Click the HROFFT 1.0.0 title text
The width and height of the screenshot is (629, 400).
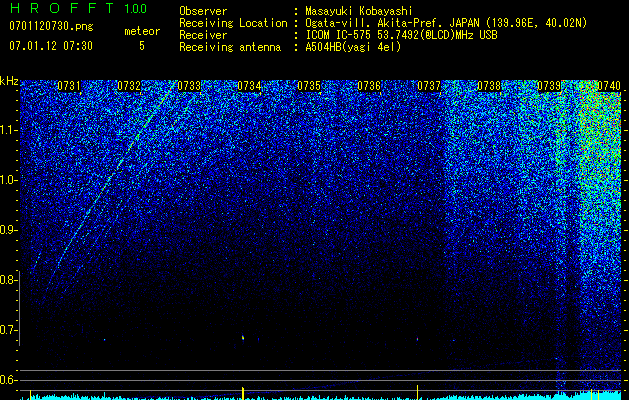[78, 8]
